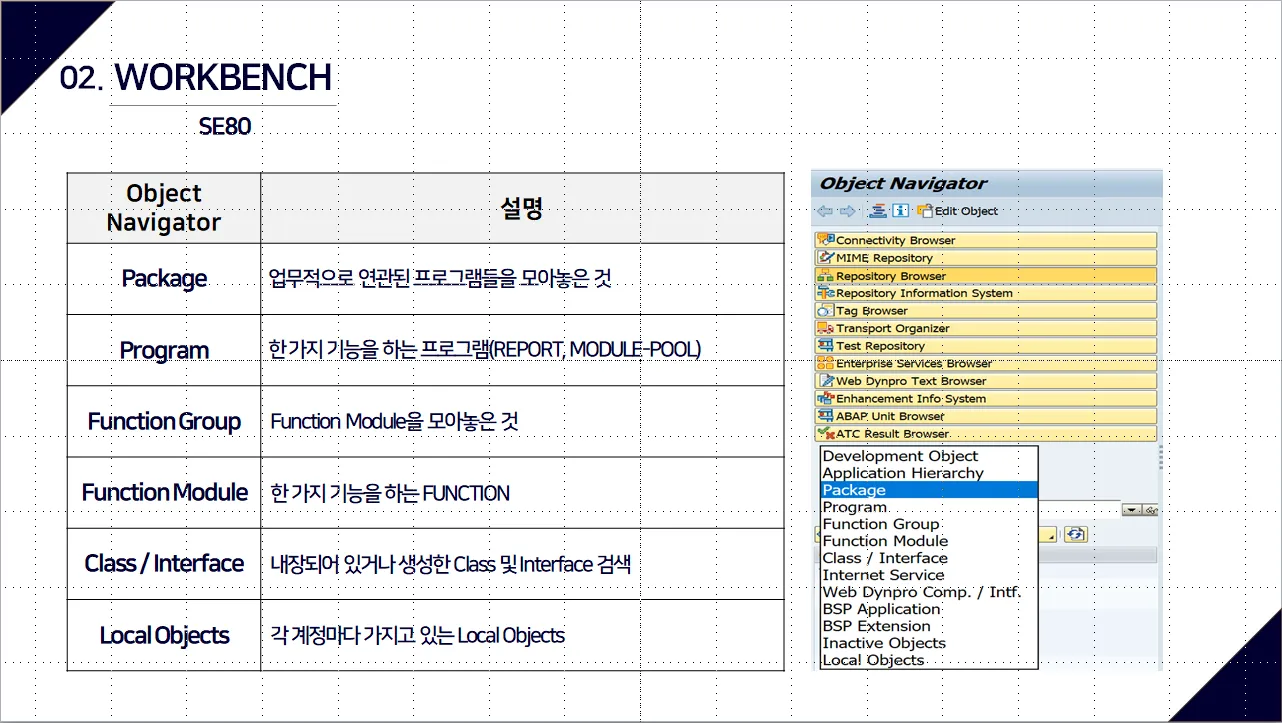This screenshot has width=1282, height=723.
Task: Click the ATC Result Browser icon
Action: 825,433
